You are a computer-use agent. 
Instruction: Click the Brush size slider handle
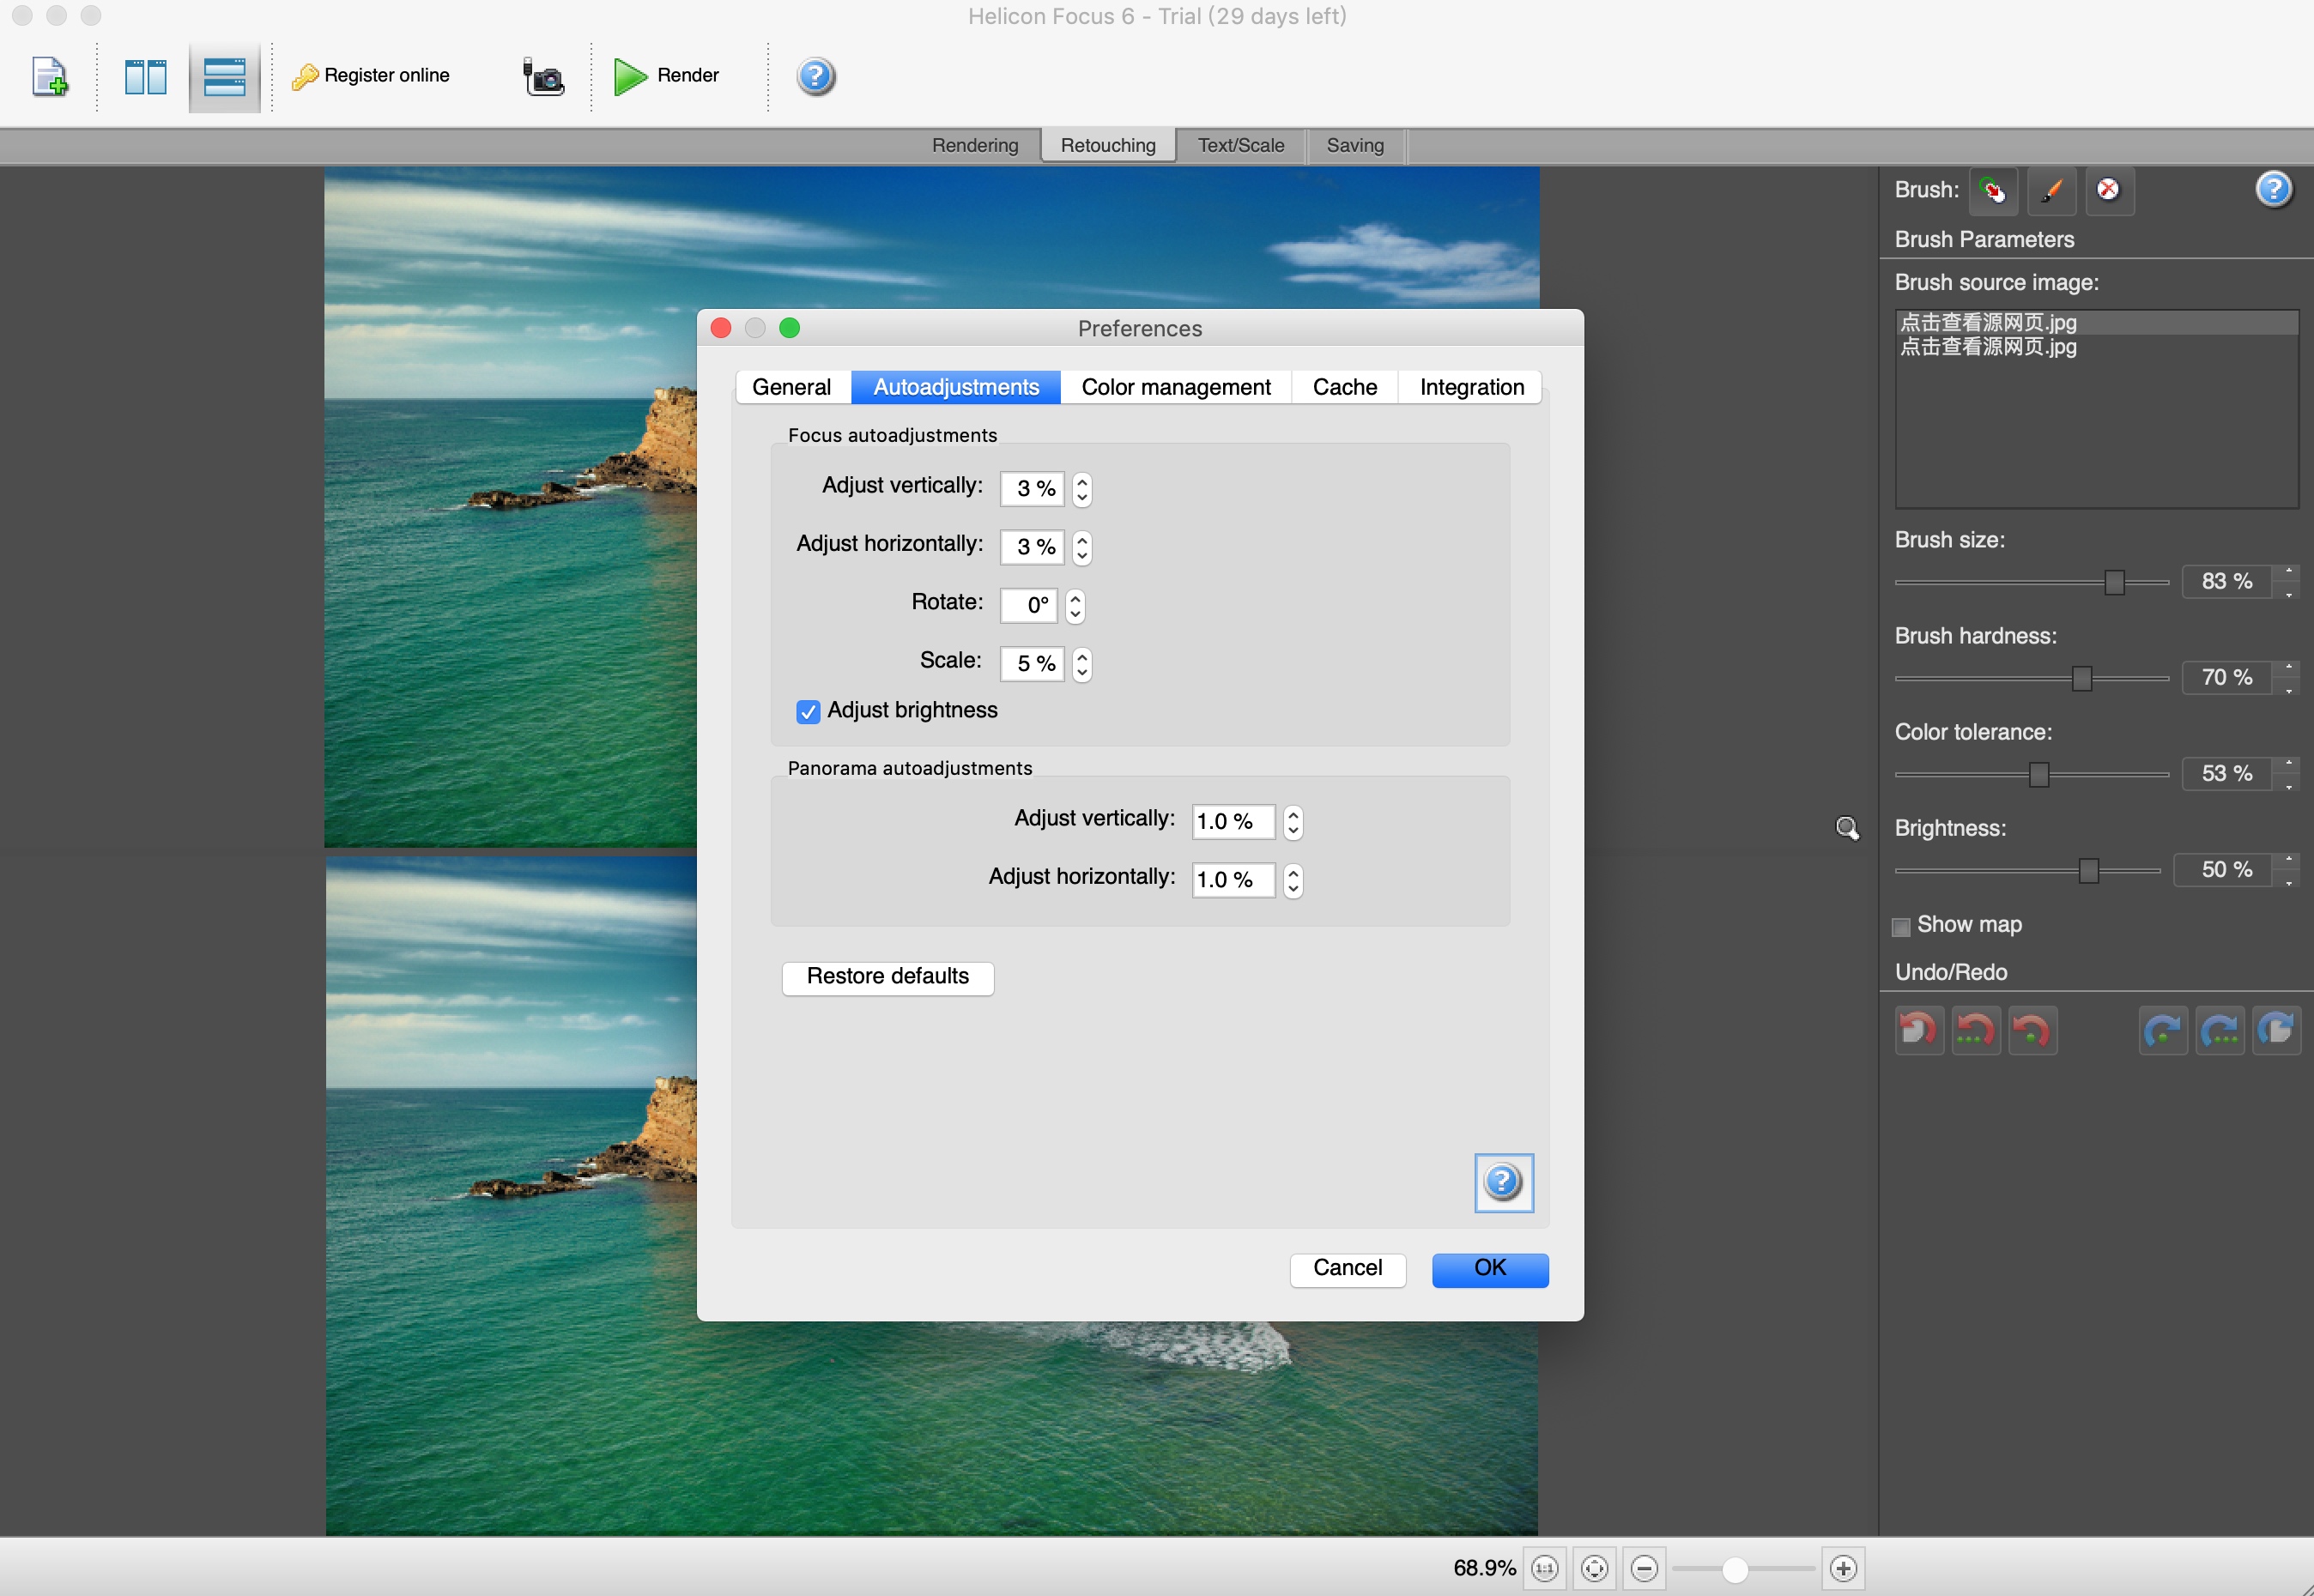click(x=2114, y=582)
